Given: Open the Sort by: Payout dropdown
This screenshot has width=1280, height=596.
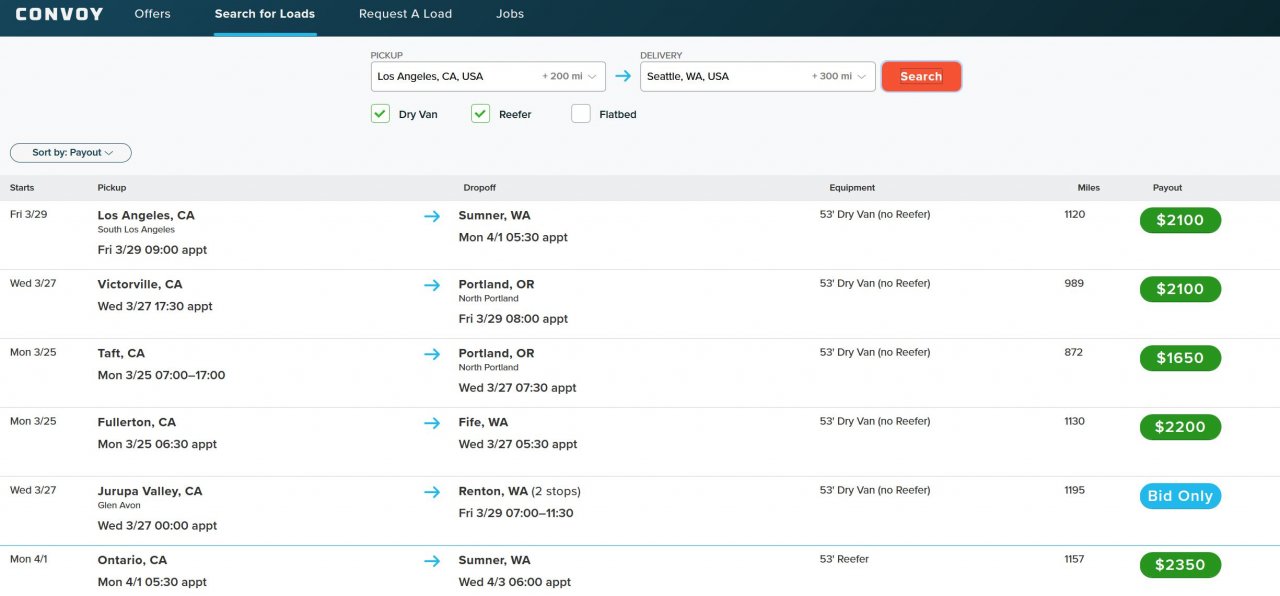Looking at the screenshot, I should coord(71,153).
